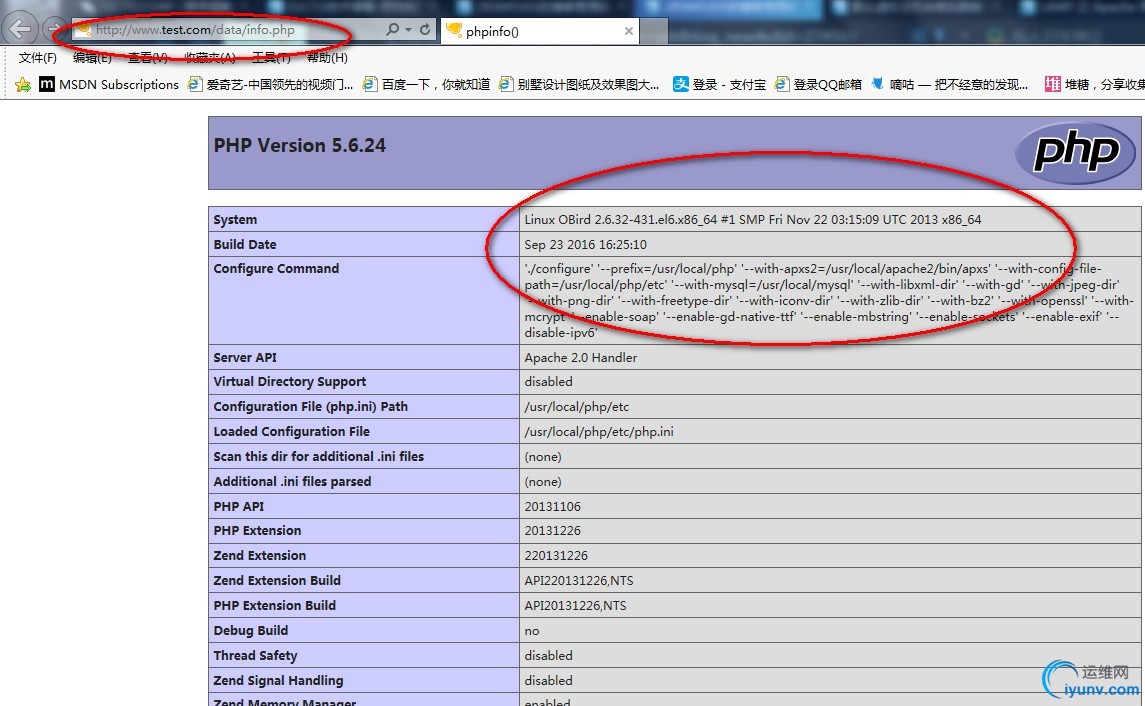Click the Sep 23 2016 16:25:10 value
This screenshot has width=1145, height=706.
pyautogui.click(x=586, y=245)
